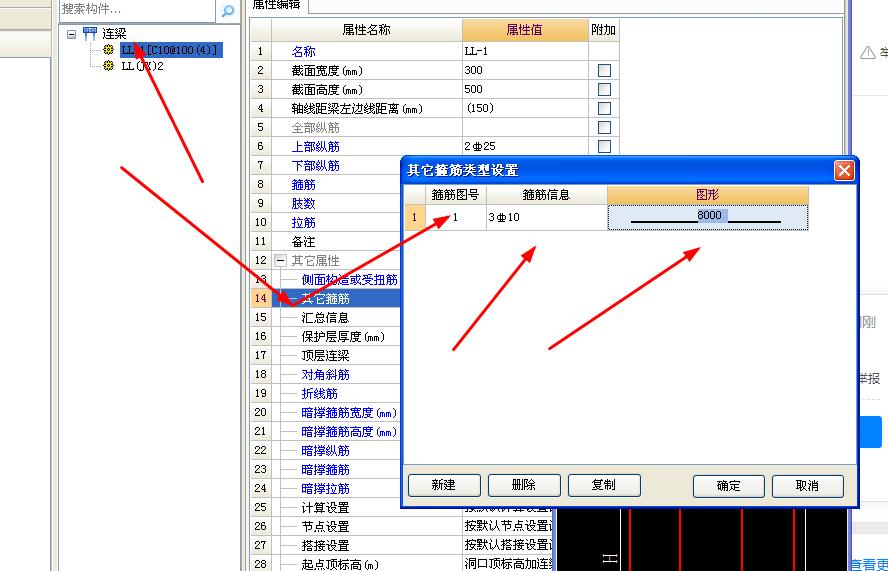
Task: Click the 属性值 column header
Action: [x=525, y=30]
